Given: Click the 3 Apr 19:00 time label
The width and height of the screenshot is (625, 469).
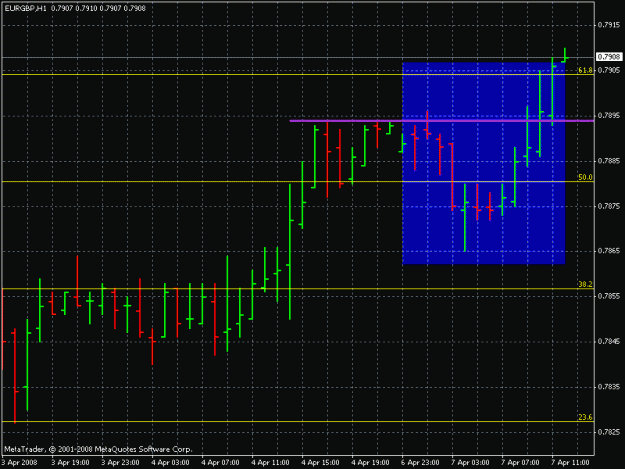Looking at the screenshot, I should [x=70, y=463].
